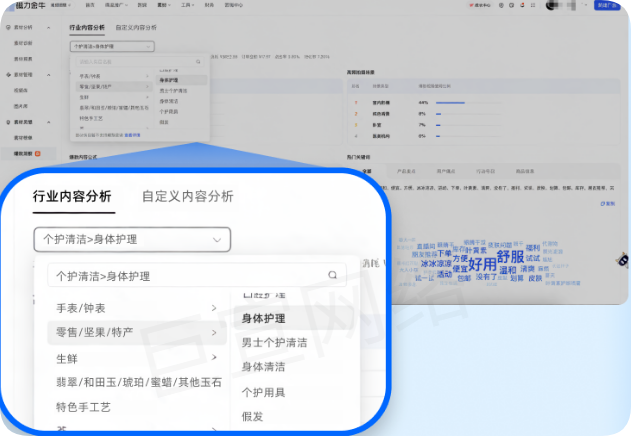
Task: Click the diamond icon beside 素材管理 in the sidebar
Action: 8,74
